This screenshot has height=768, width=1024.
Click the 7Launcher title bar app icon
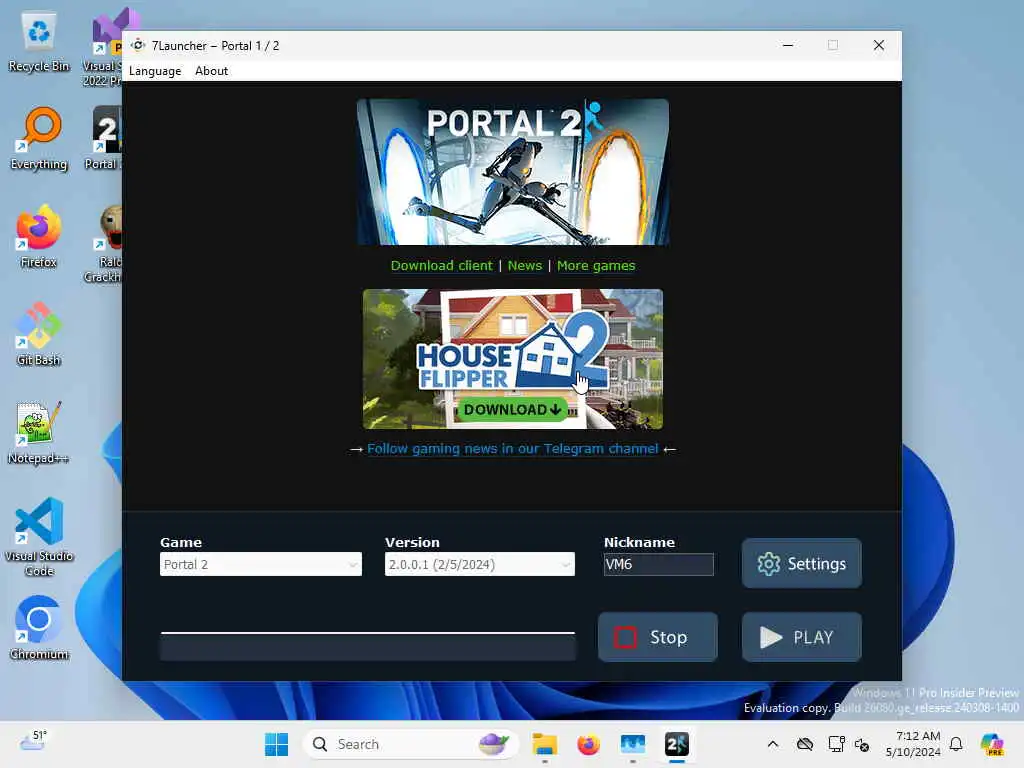(138, 46)
